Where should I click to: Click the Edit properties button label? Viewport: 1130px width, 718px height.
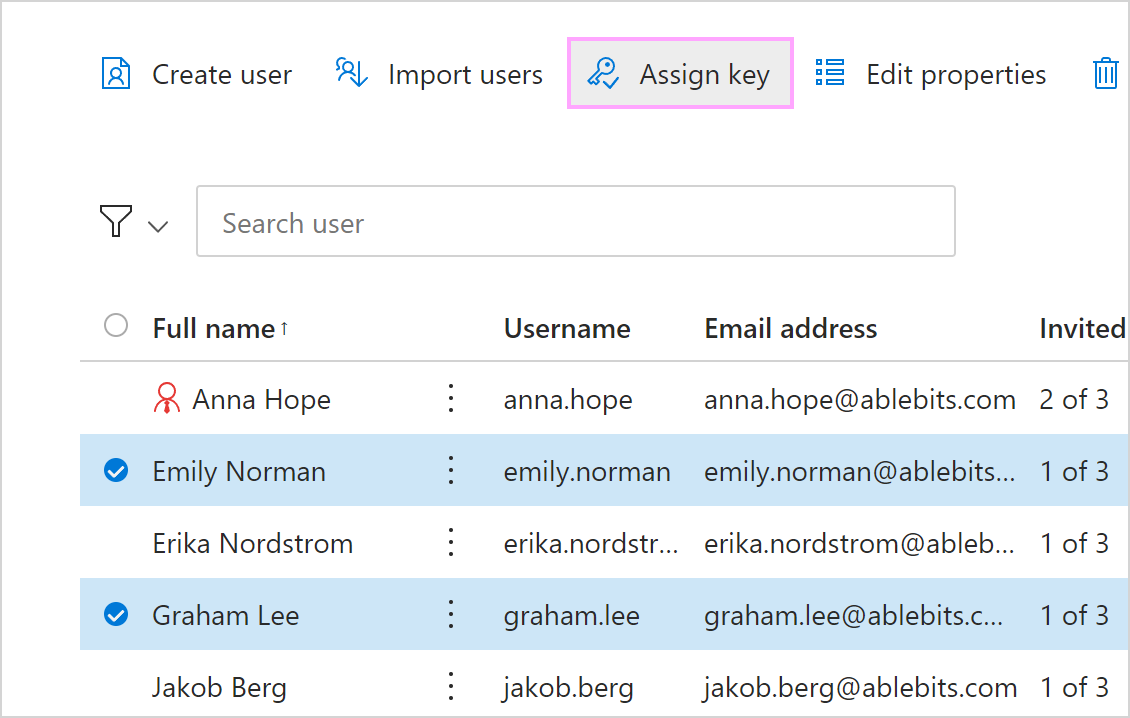[956, 75]
